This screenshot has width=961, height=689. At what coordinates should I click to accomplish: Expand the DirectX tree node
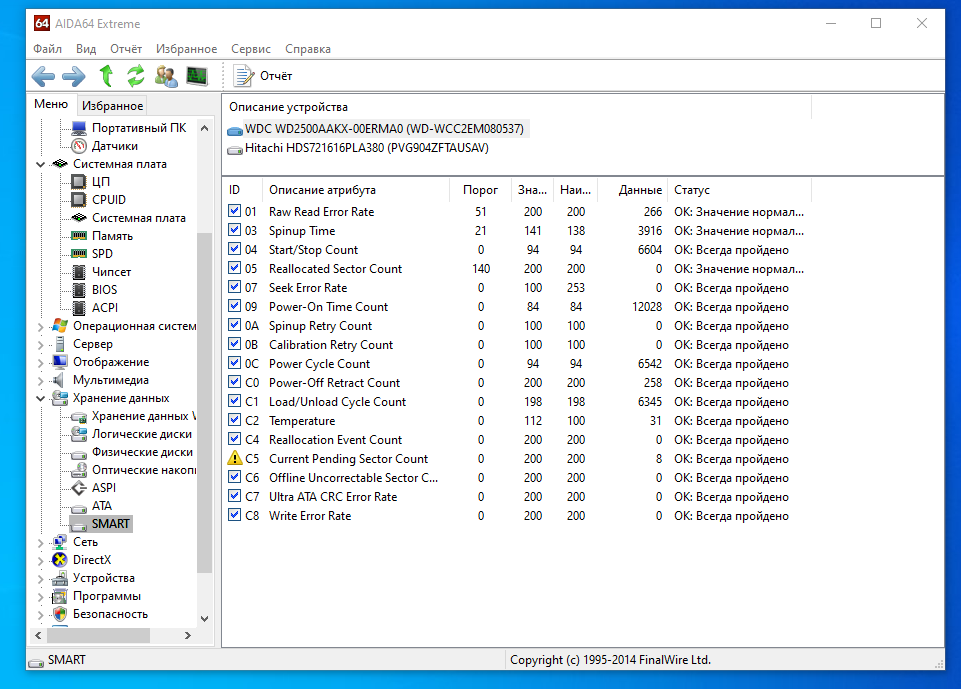(x=41, y=560)
